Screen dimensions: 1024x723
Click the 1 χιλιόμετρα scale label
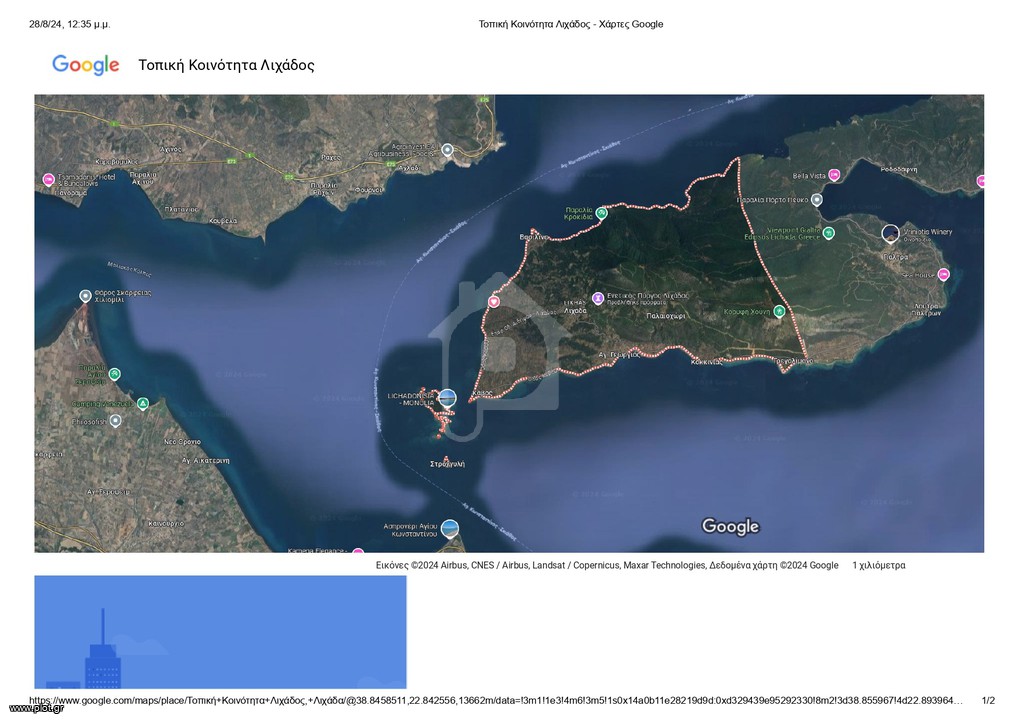point(878,566)
